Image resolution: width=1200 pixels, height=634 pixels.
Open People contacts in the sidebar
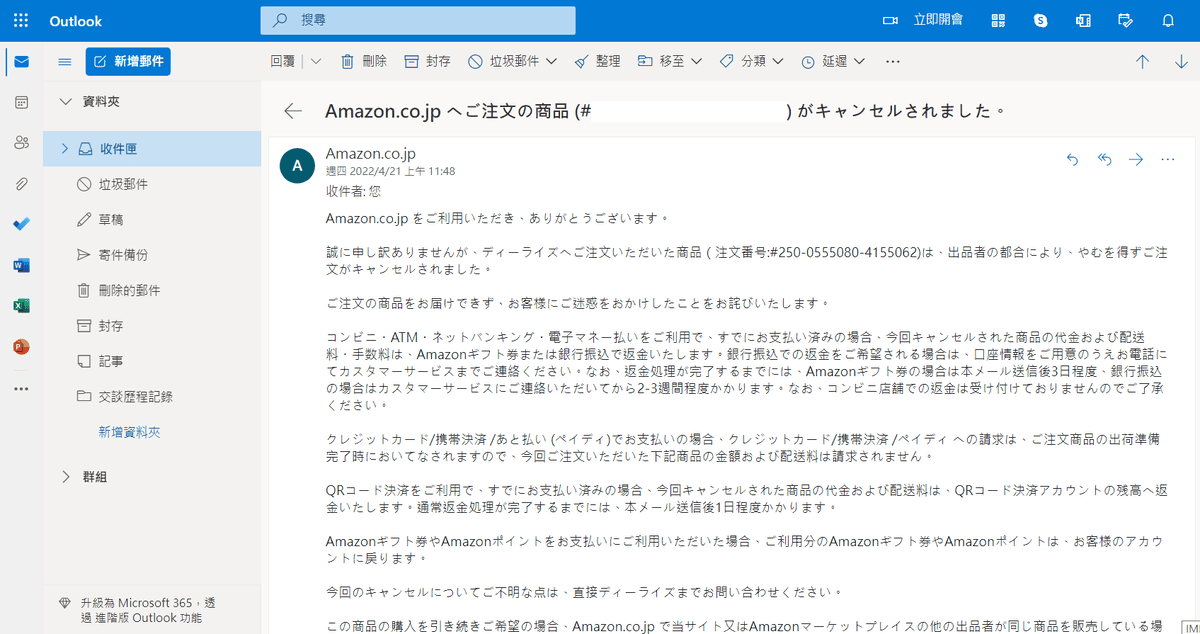[x=21, y=143]
